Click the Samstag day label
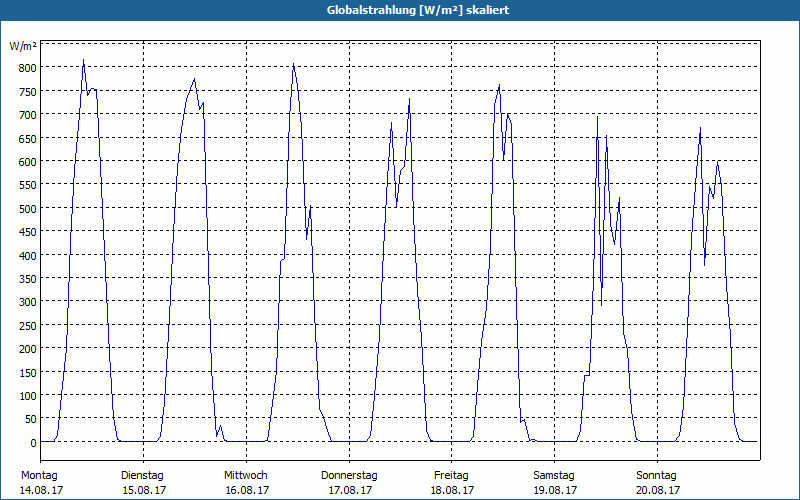Image resolution: width=800 pixels, height=500 pixels. 554,476
